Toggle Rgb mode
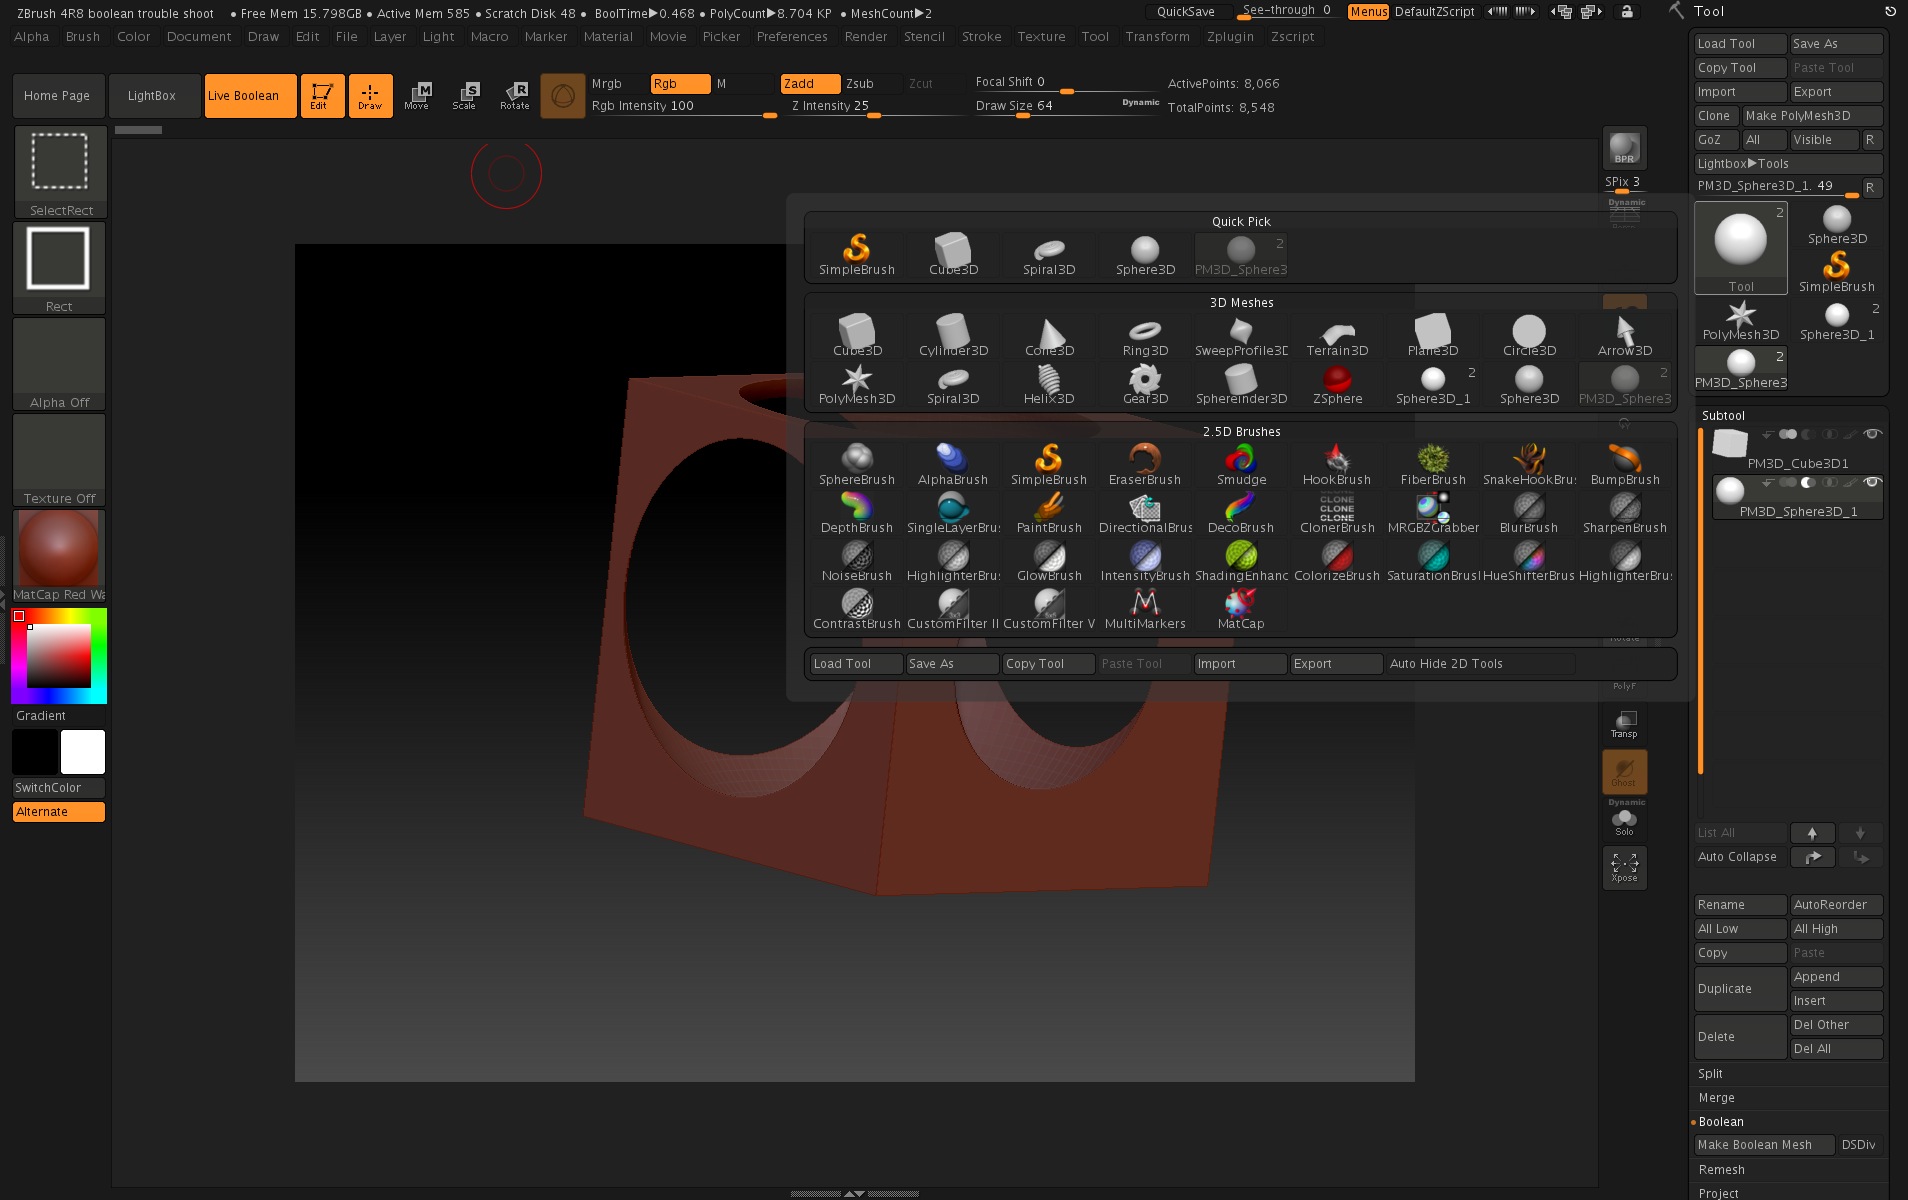 pyautogui.click(x=680, y=84)
